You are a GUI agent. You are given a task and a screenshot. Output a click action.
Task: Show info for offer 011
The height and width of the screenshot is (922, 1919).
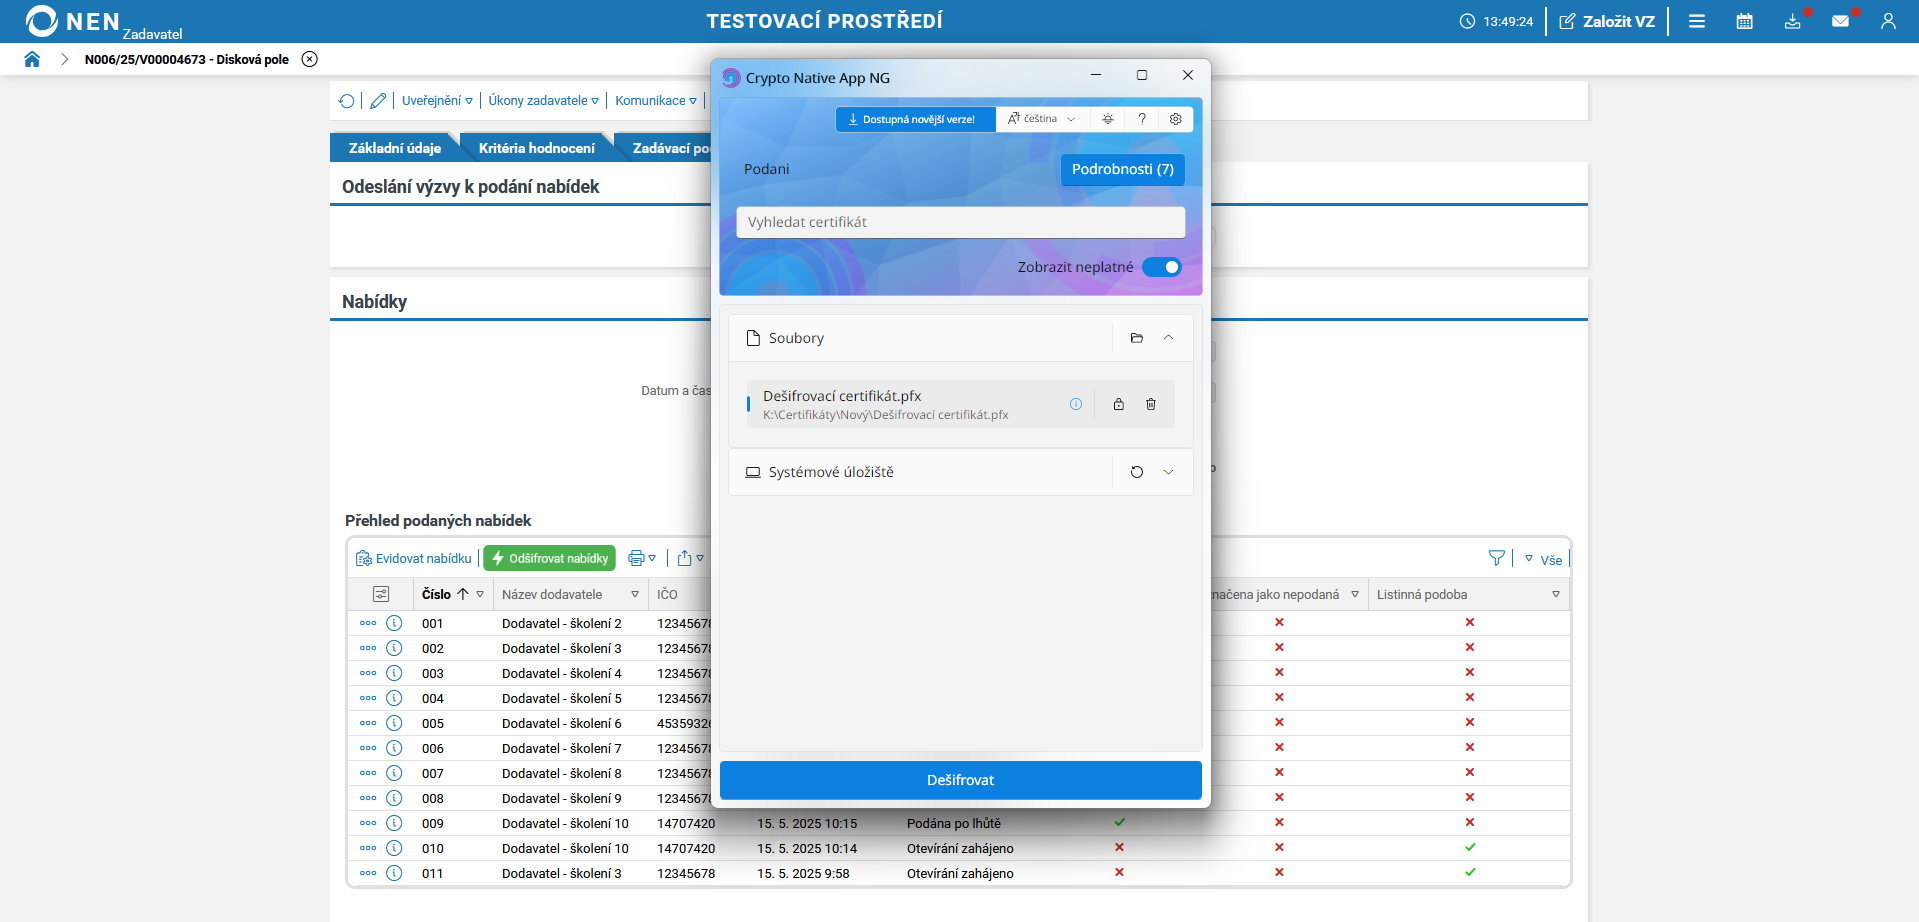394,873
